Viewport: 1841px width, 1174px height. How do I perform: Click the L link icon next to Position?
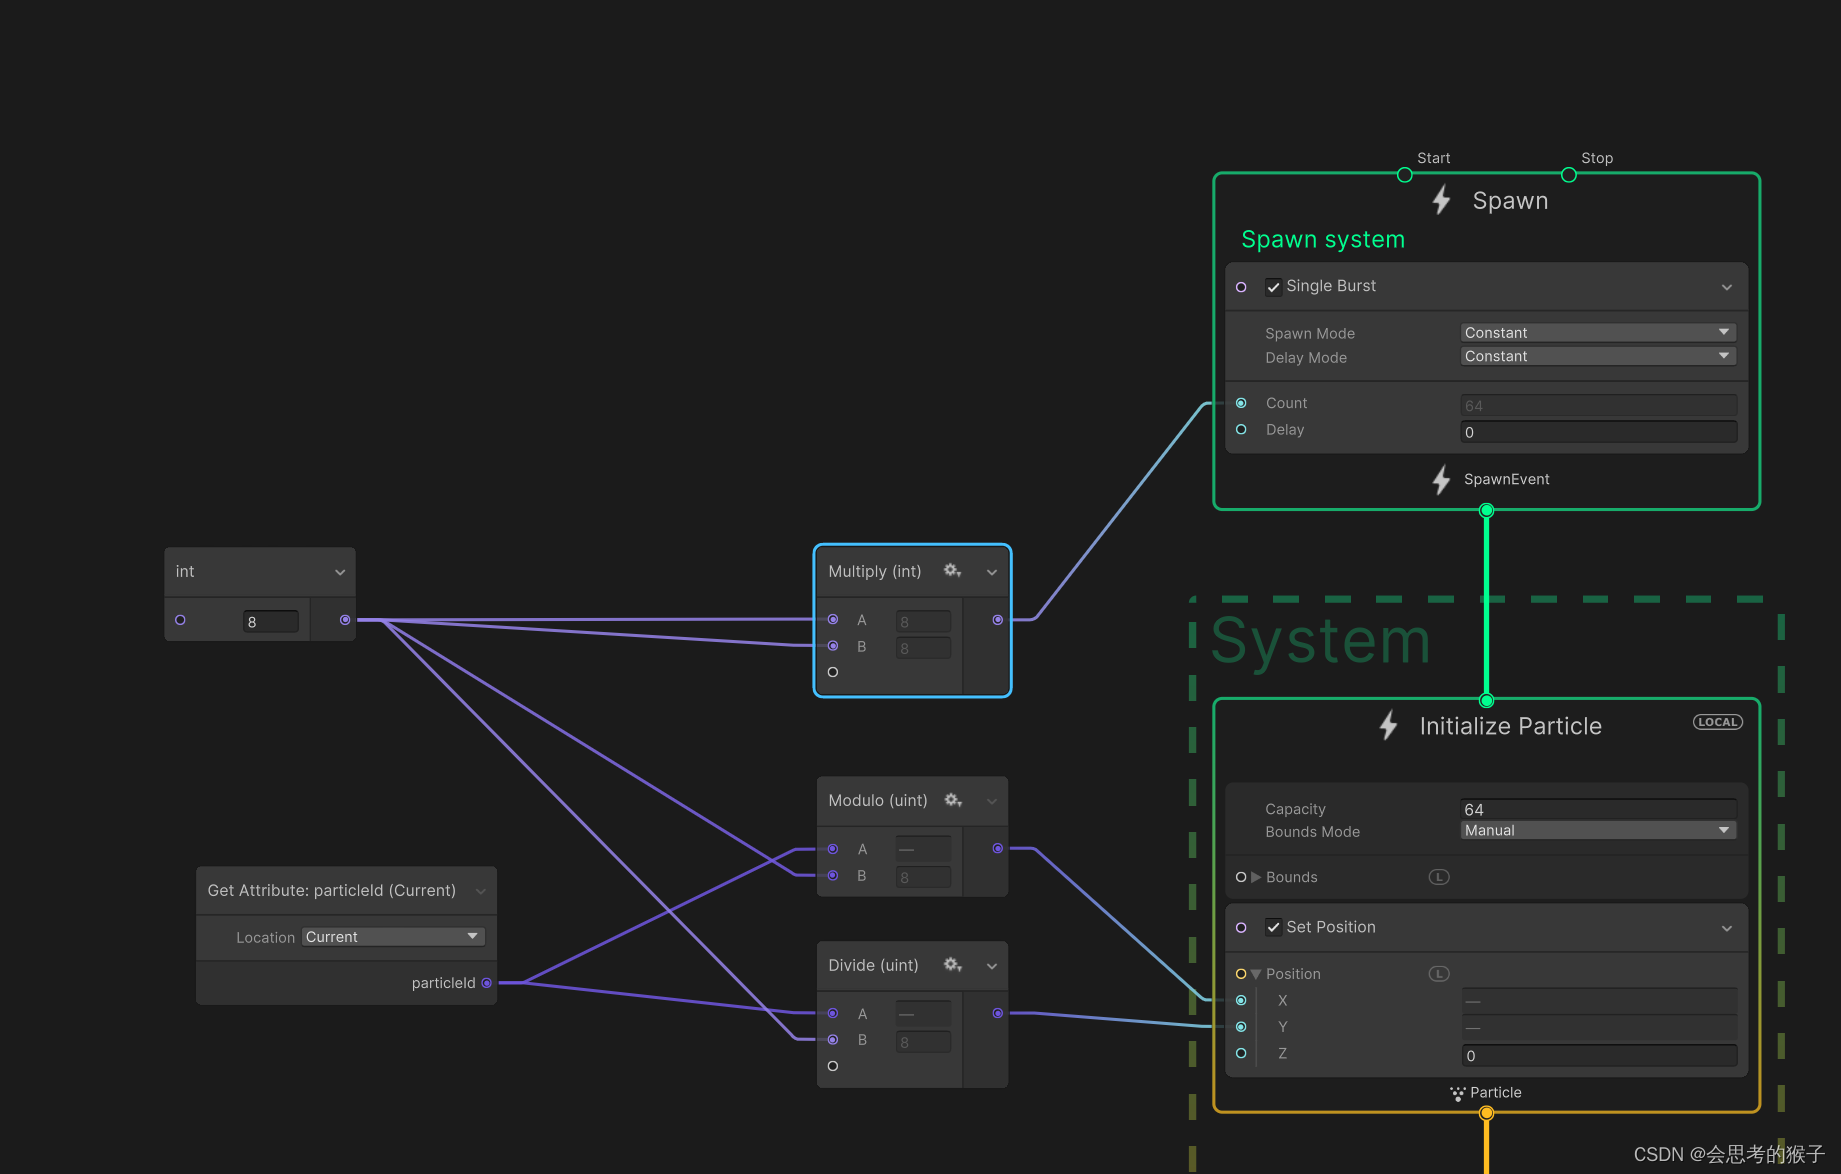click(x=1438, y=973)
